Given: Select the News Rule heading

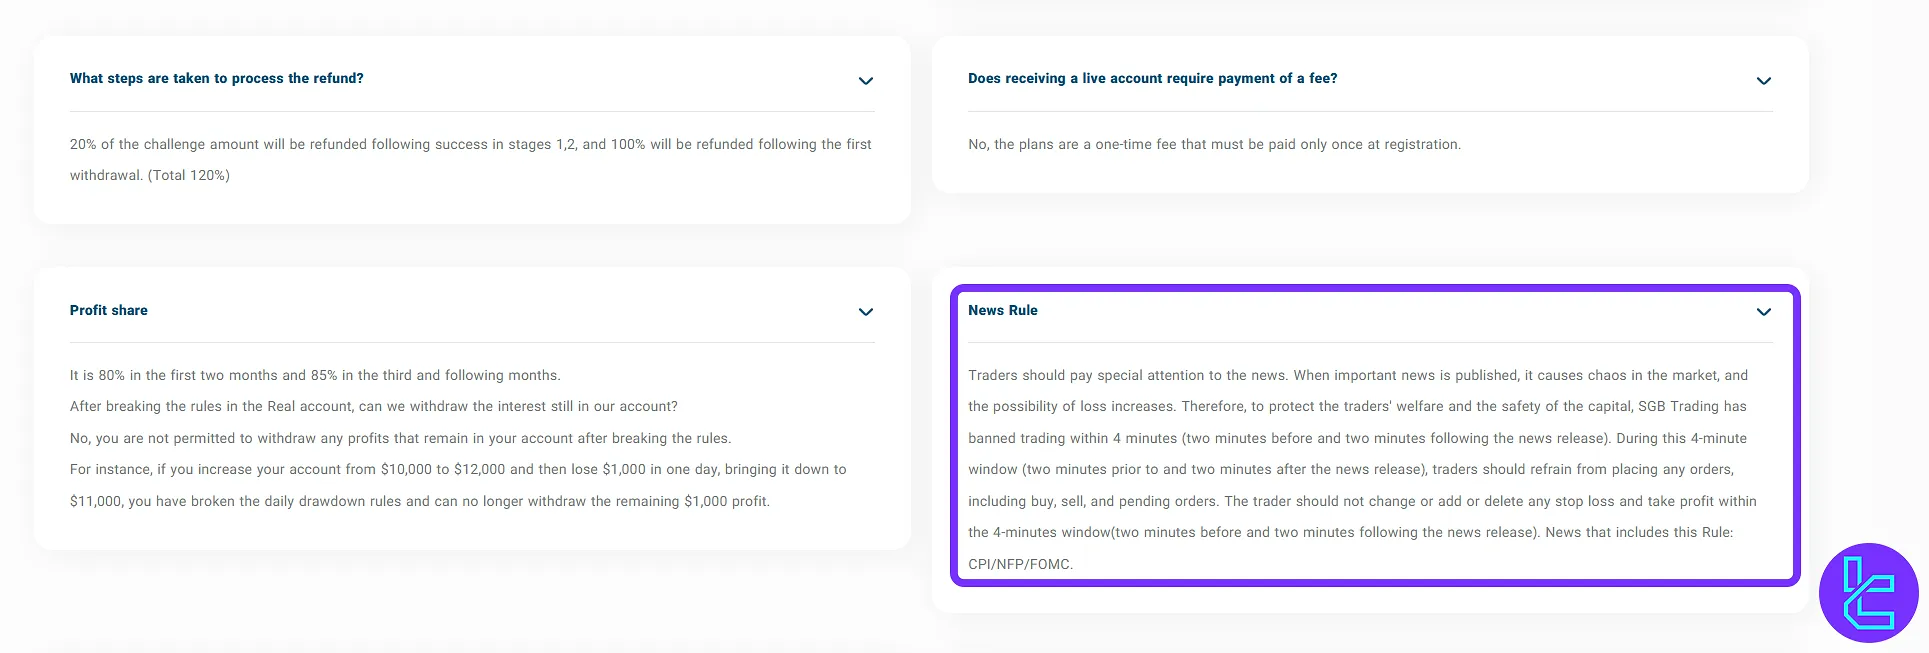Looking at the screenshot, I should click(1003, 310).
